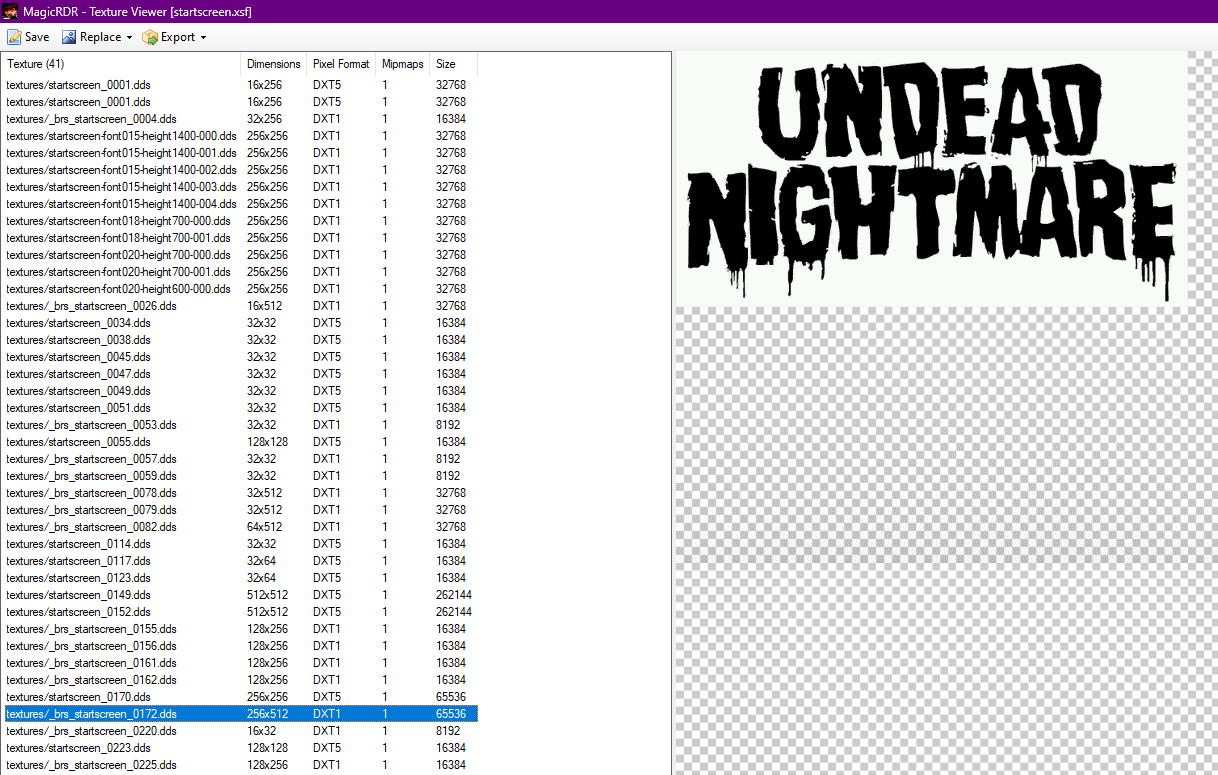Click the Replace toolbar icon

70,37
